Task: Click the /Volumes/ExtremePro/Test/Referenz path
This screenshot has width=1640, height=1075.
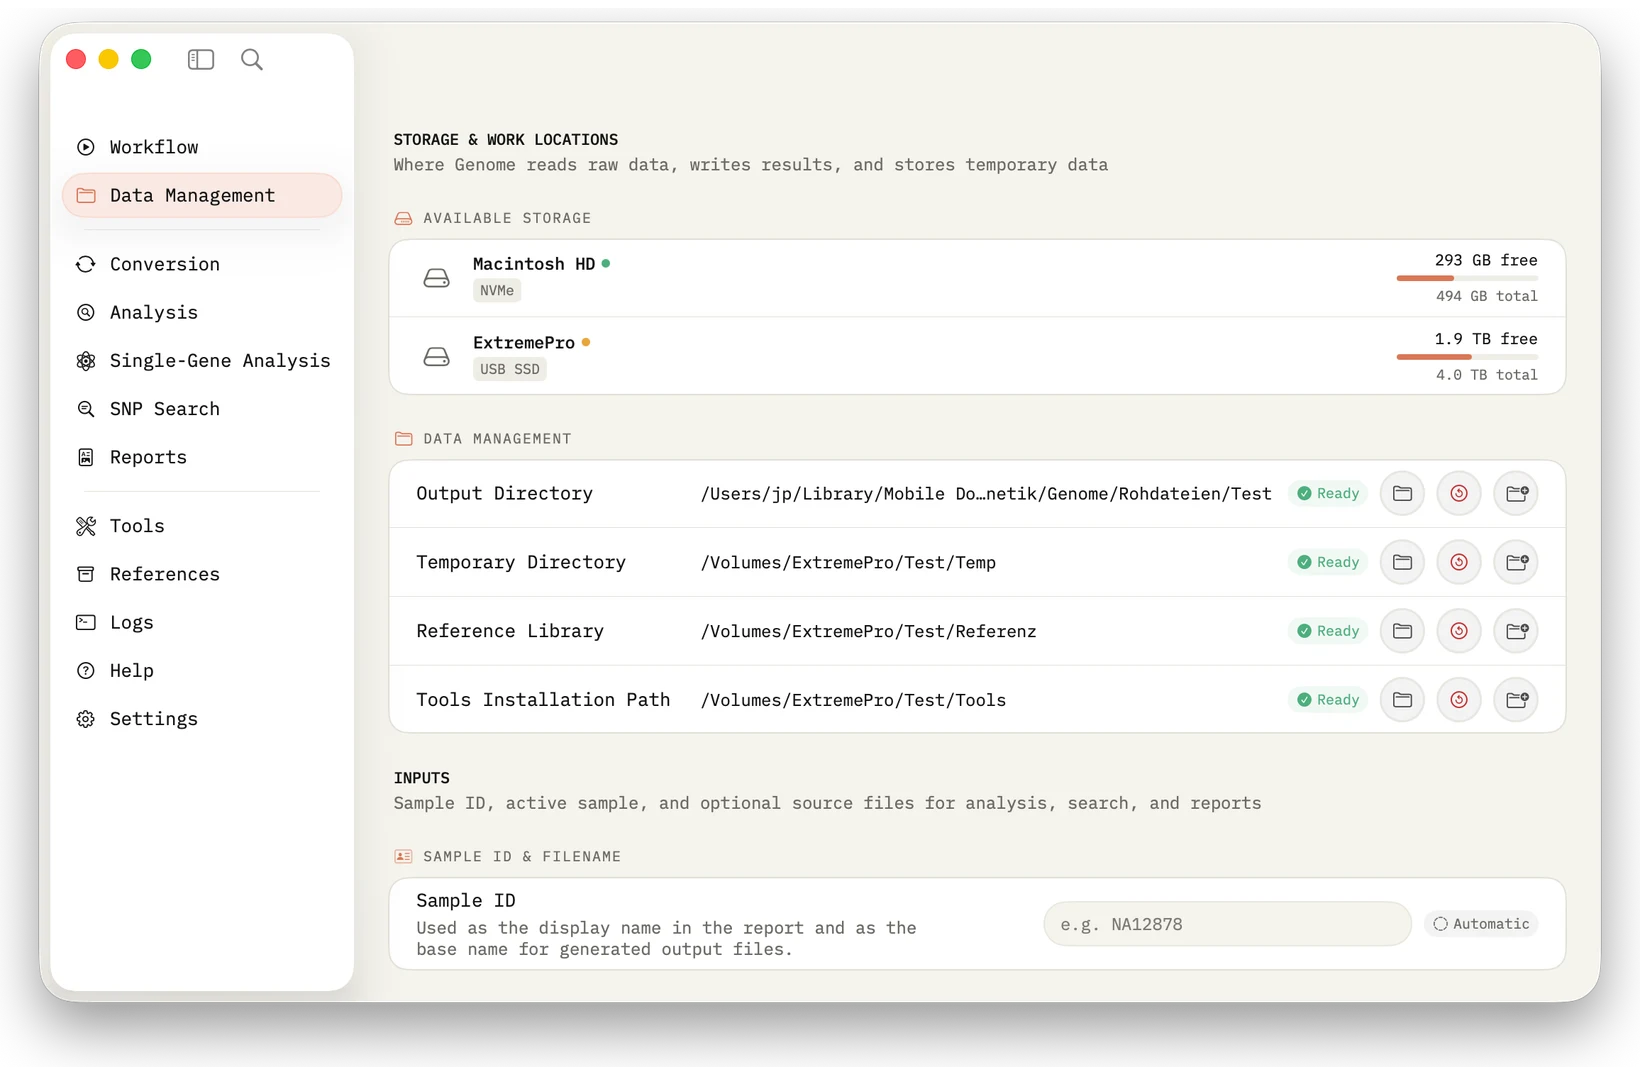Action: (868, 631)
